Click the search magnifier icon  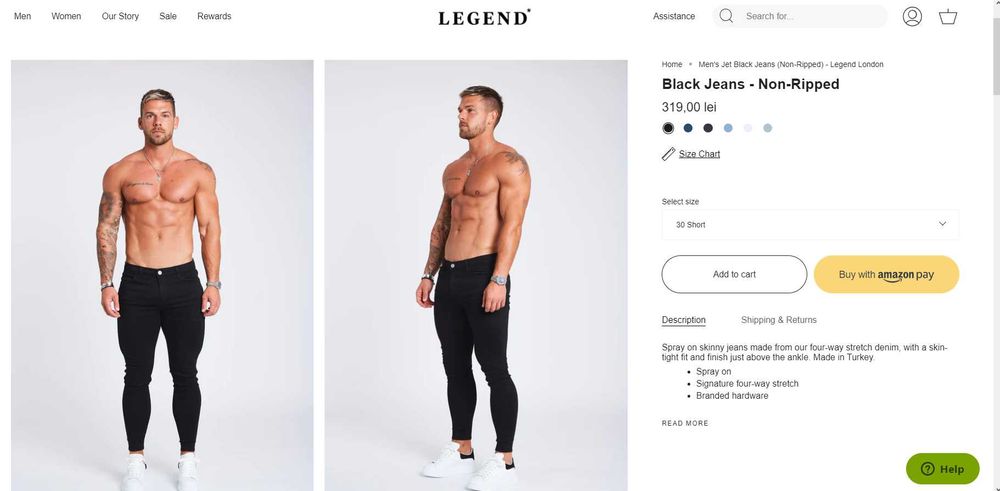(x=726, y=16)
